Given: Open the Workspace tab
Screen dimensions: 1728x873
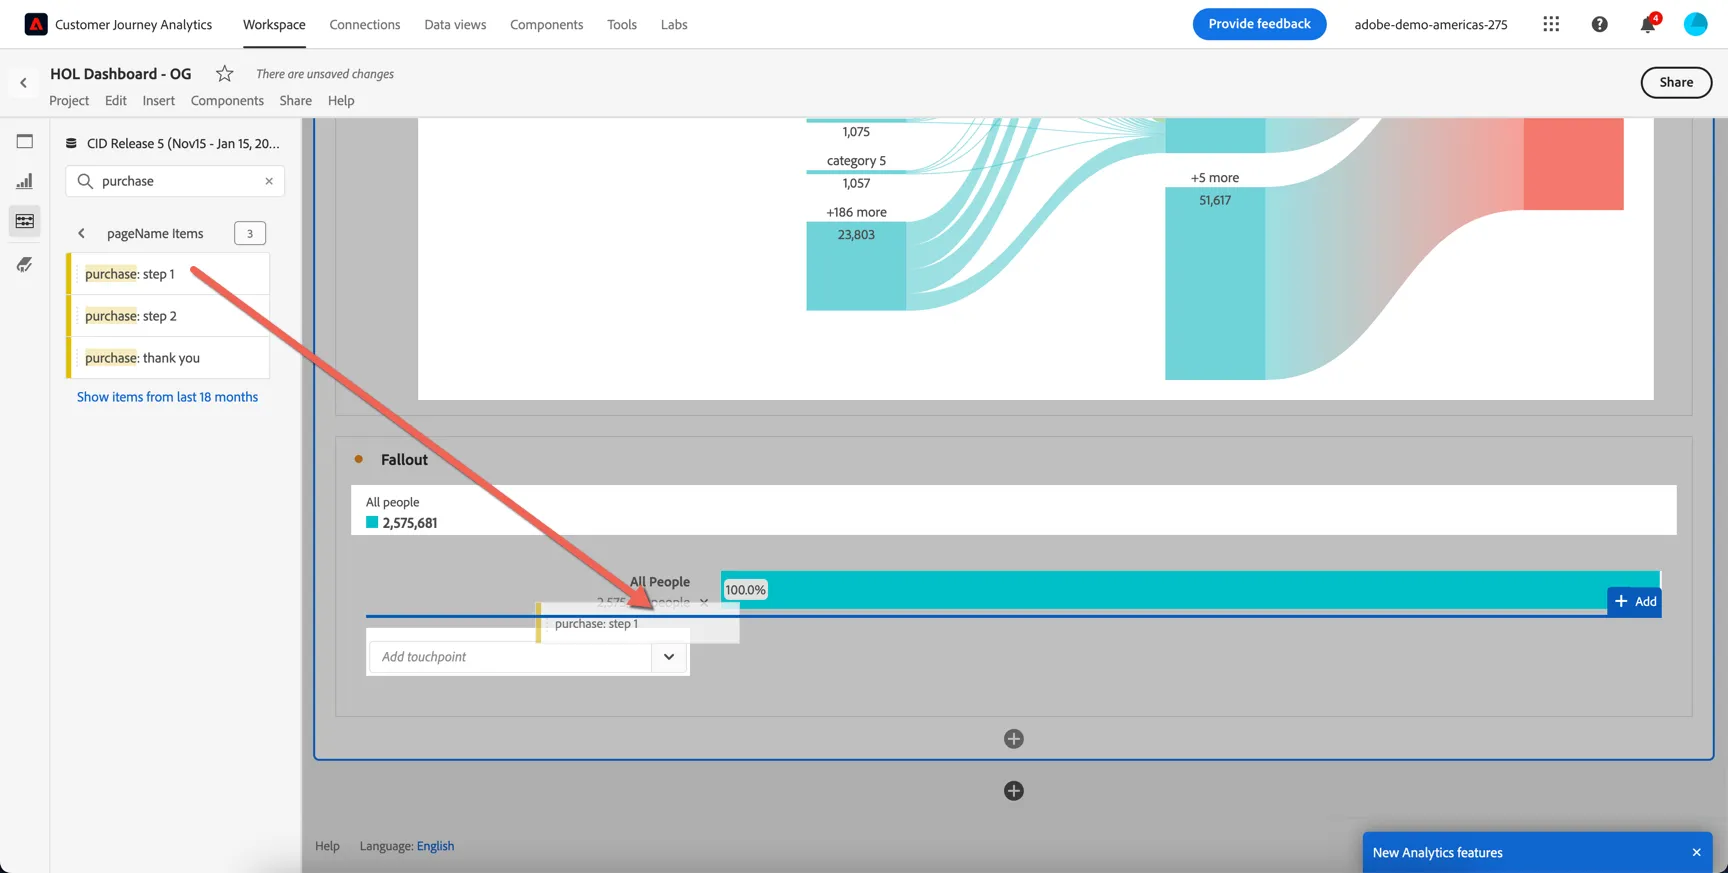Looking at the screenshot, I should pyautogui.click(x=274, y=25).
